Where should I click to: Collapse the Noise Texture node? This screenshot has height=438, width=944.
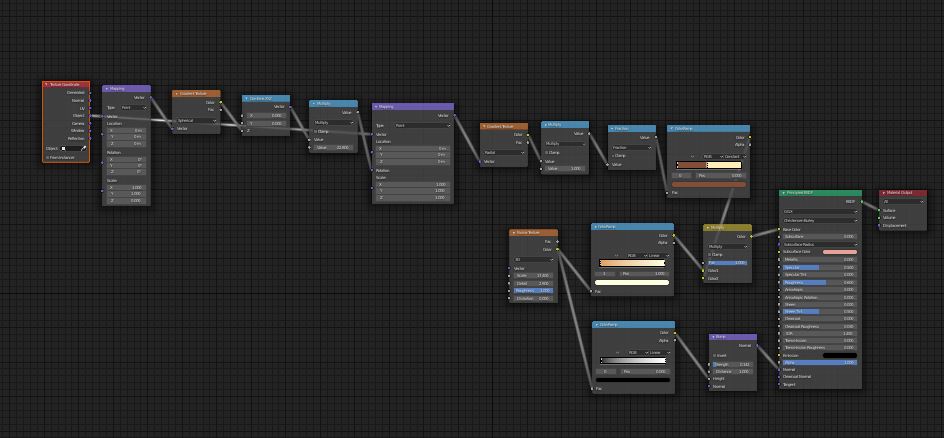(512, 232)
